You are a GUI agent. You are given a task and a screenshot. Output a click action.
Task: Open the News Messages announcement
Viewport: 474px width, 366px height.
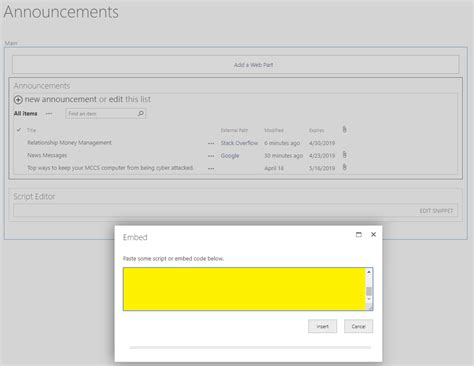(x=47, y=155)
